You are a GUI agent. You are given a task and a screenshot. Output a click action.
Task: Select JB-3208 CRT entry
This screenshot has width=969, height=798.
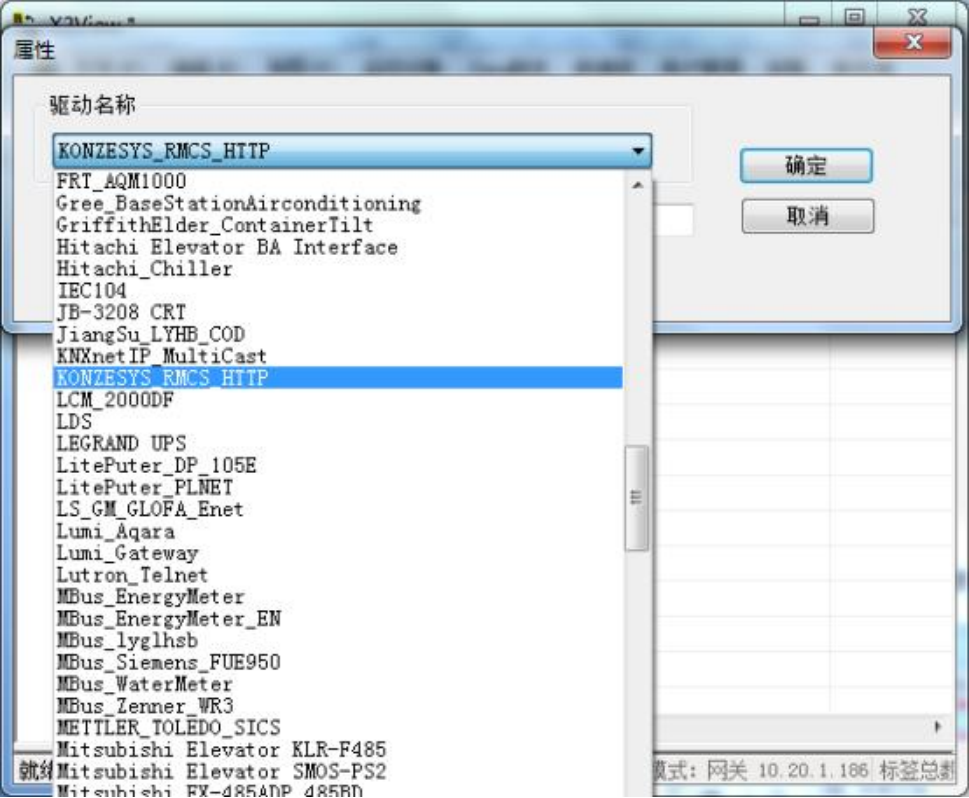337,313
